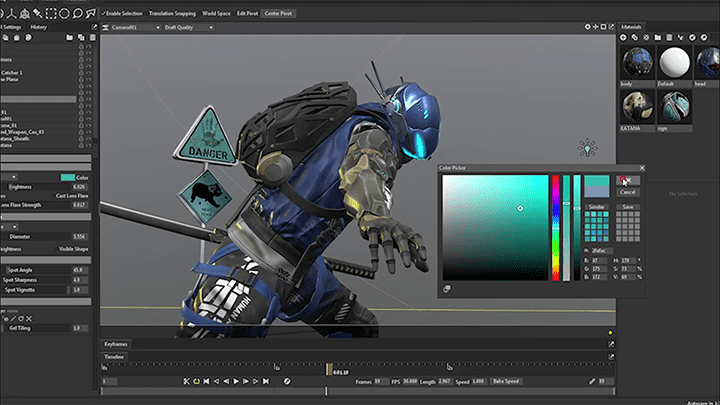Click the Similar button in Color Picker
This screenshot has height=405, width=720.
pos(596,207)
